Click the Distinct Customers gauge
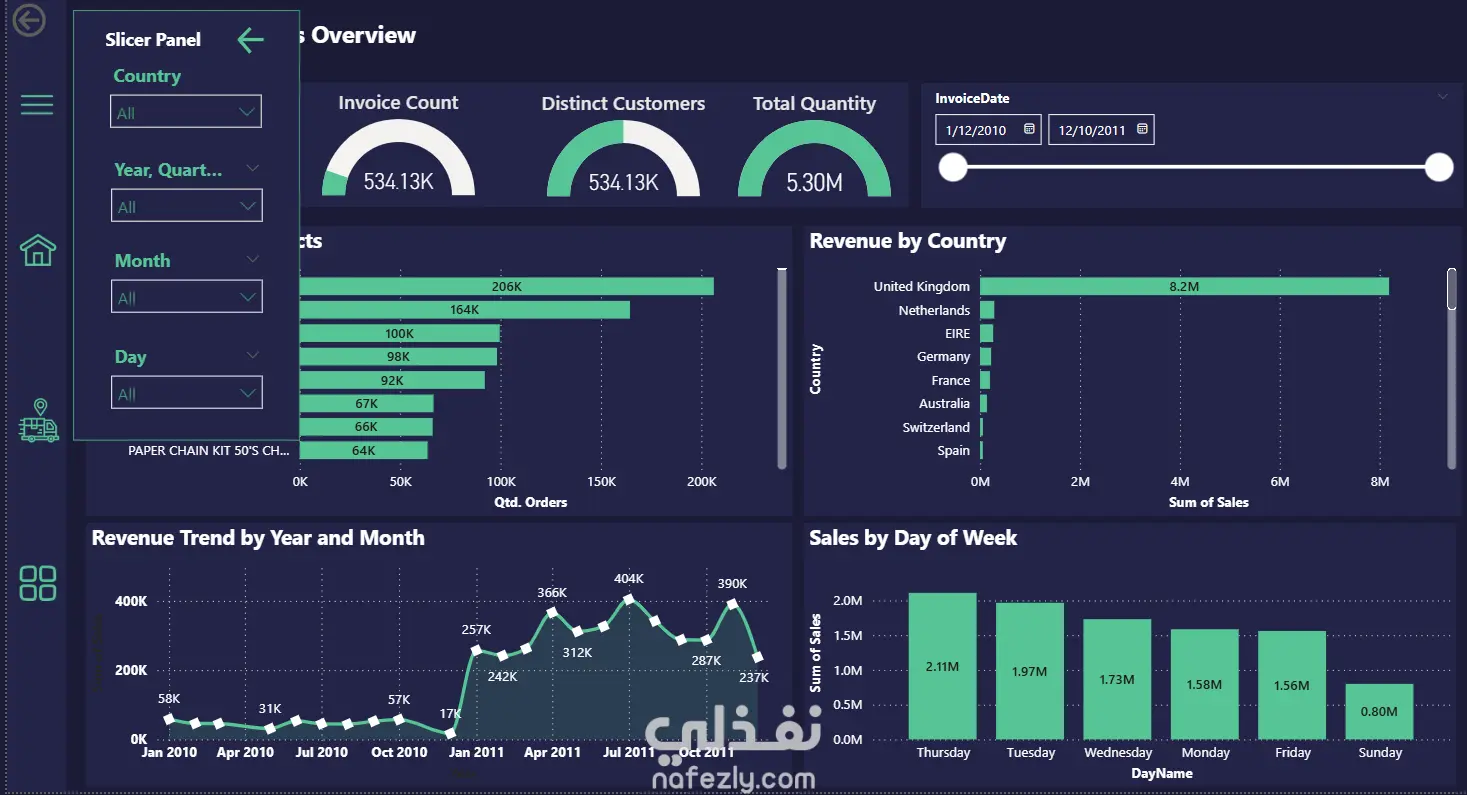Image resolution: width=1467 pixels, height=795 pixels. pos(623,158)
